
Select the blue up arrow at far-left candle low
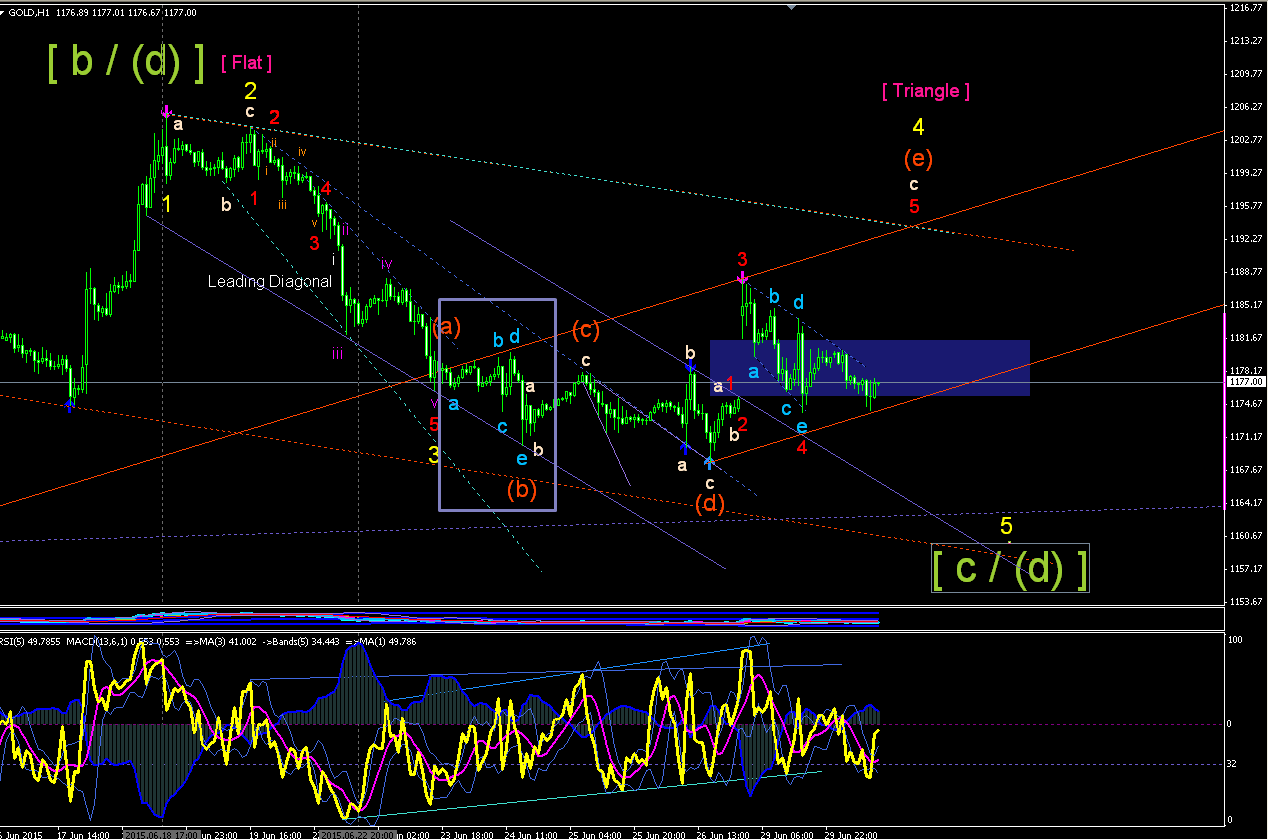tap(68, 405)
